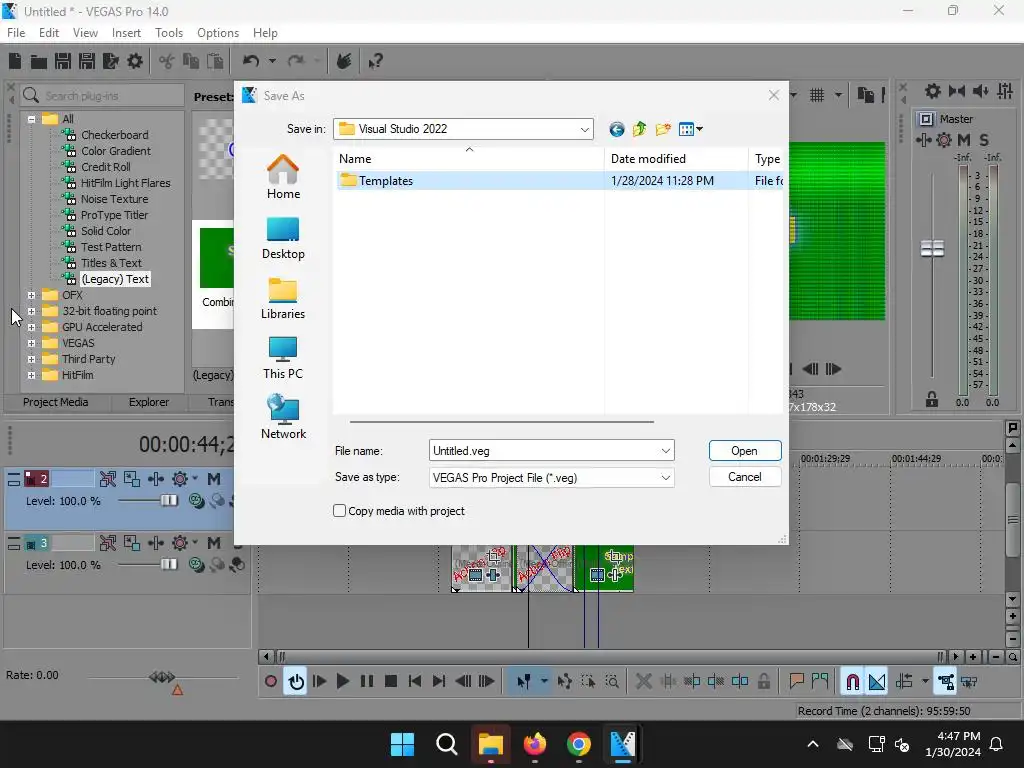This screenshot has width=1024, height=768.
Task: Switch to the Project Media tab
Action: click(x=56, y=402)
